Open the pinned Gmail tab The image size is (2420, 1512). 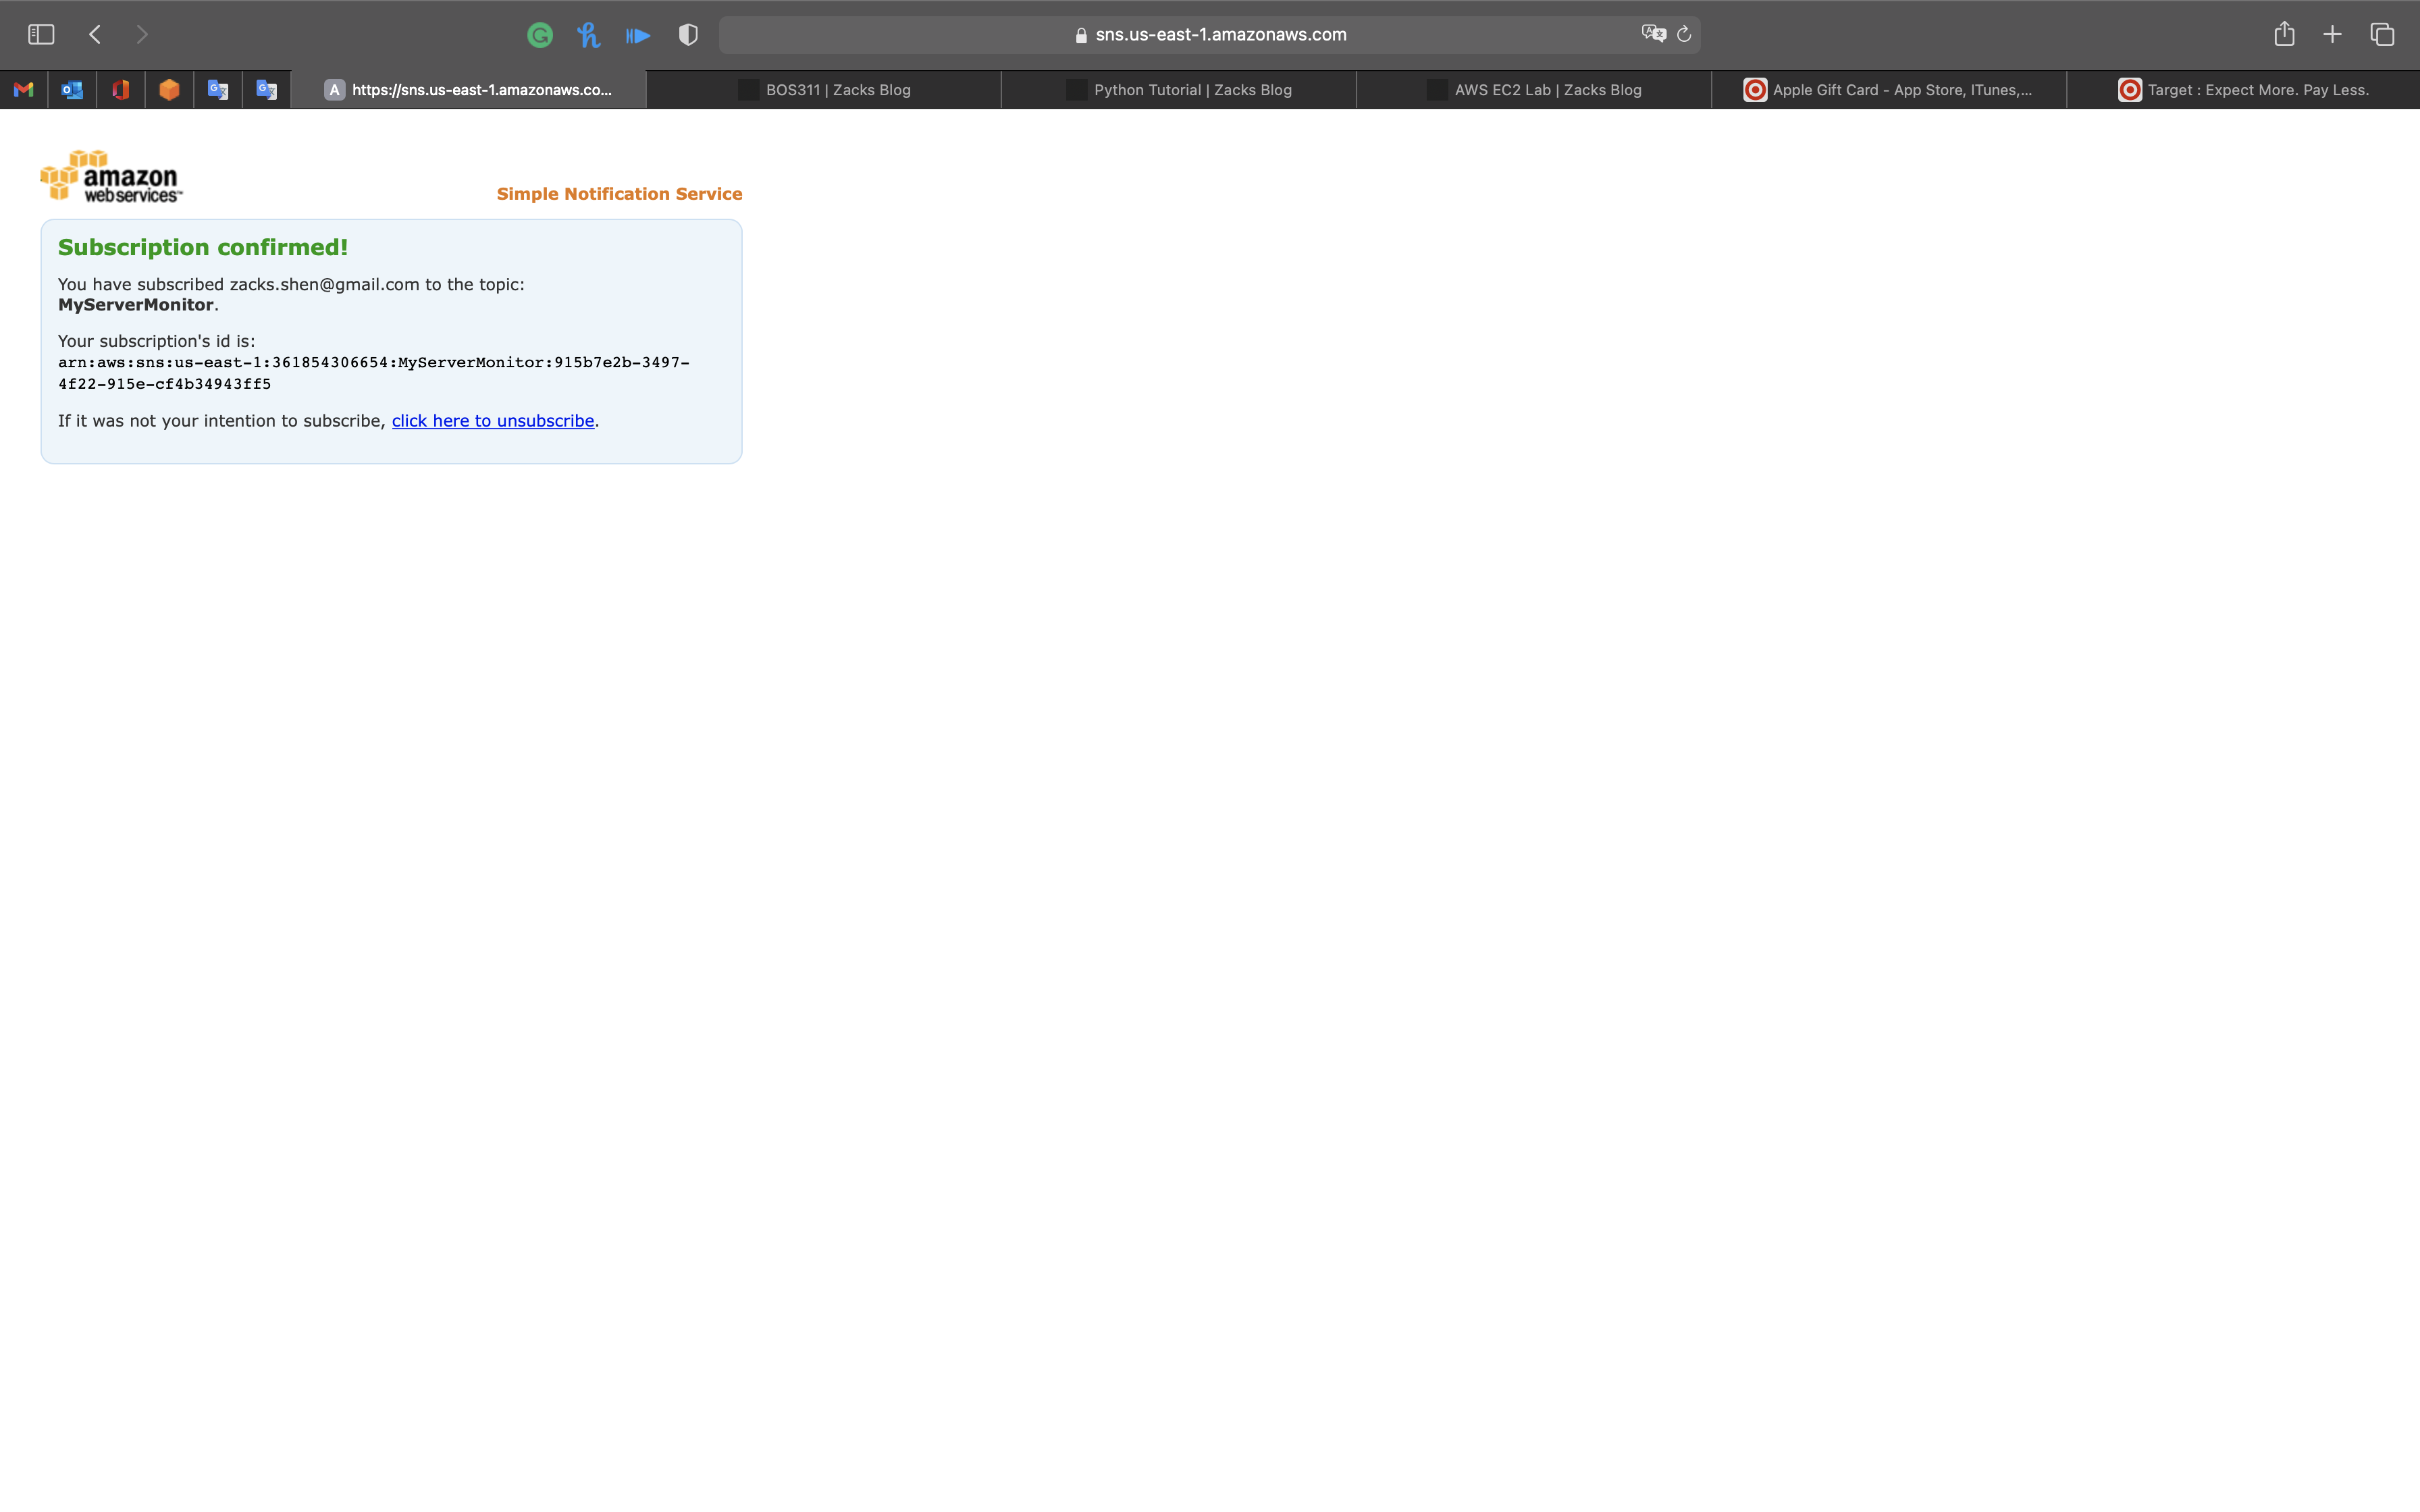24,90
